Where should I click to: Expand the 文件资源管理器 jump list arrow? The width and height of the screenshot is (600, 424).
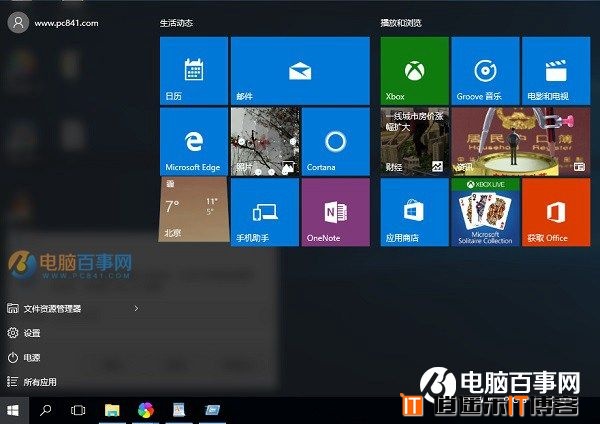coord(136,308)
